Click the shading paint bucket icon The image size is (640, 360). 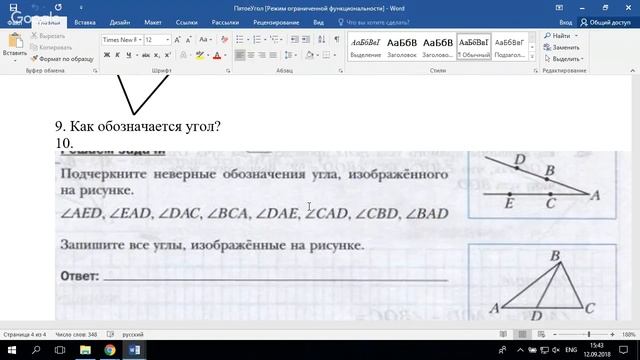pos(310,55)
